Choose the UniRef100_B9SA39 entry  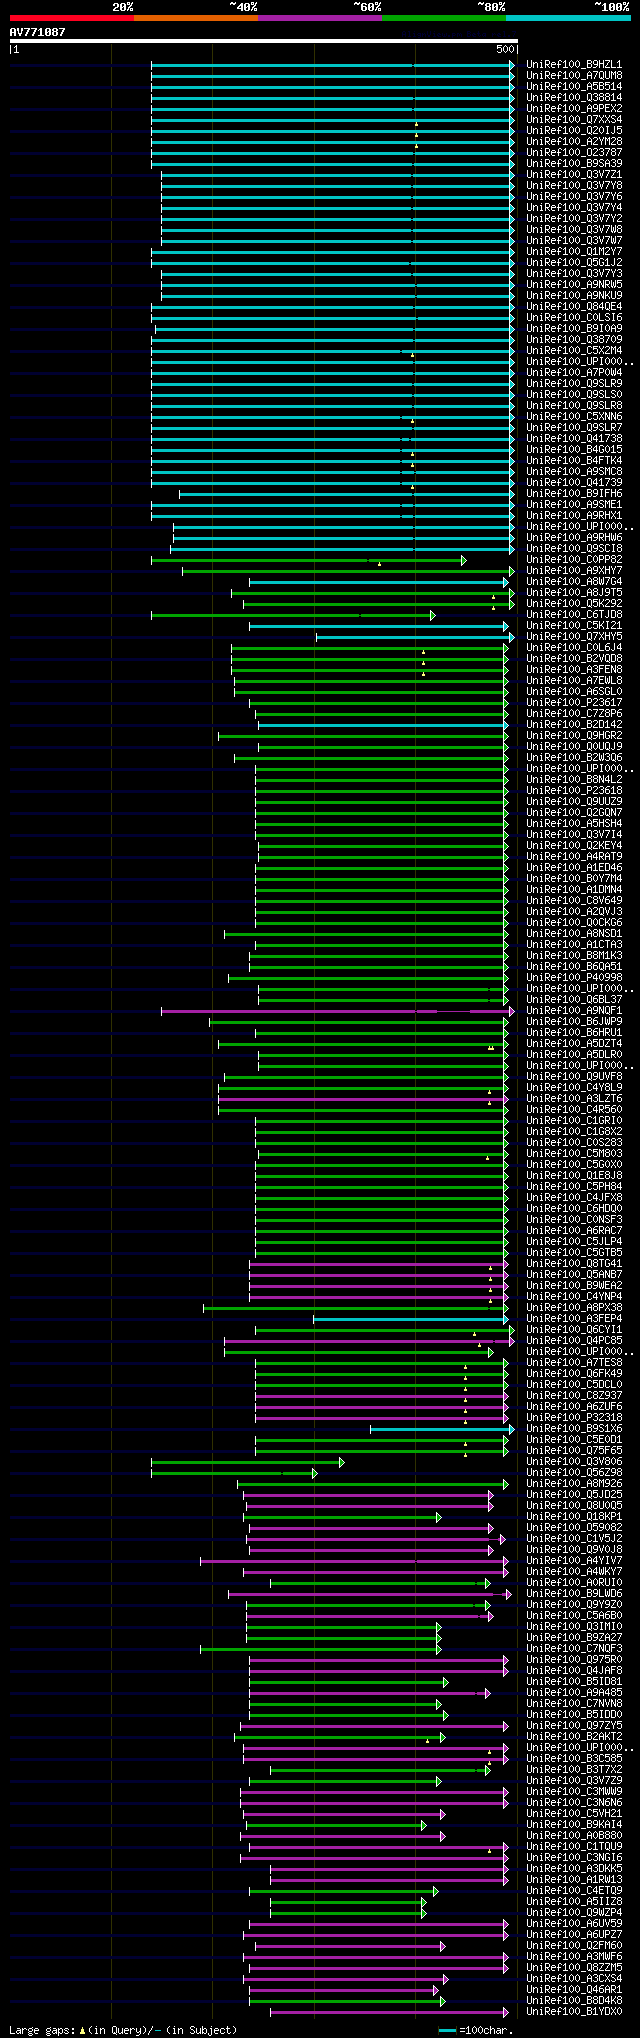(574, 164)
